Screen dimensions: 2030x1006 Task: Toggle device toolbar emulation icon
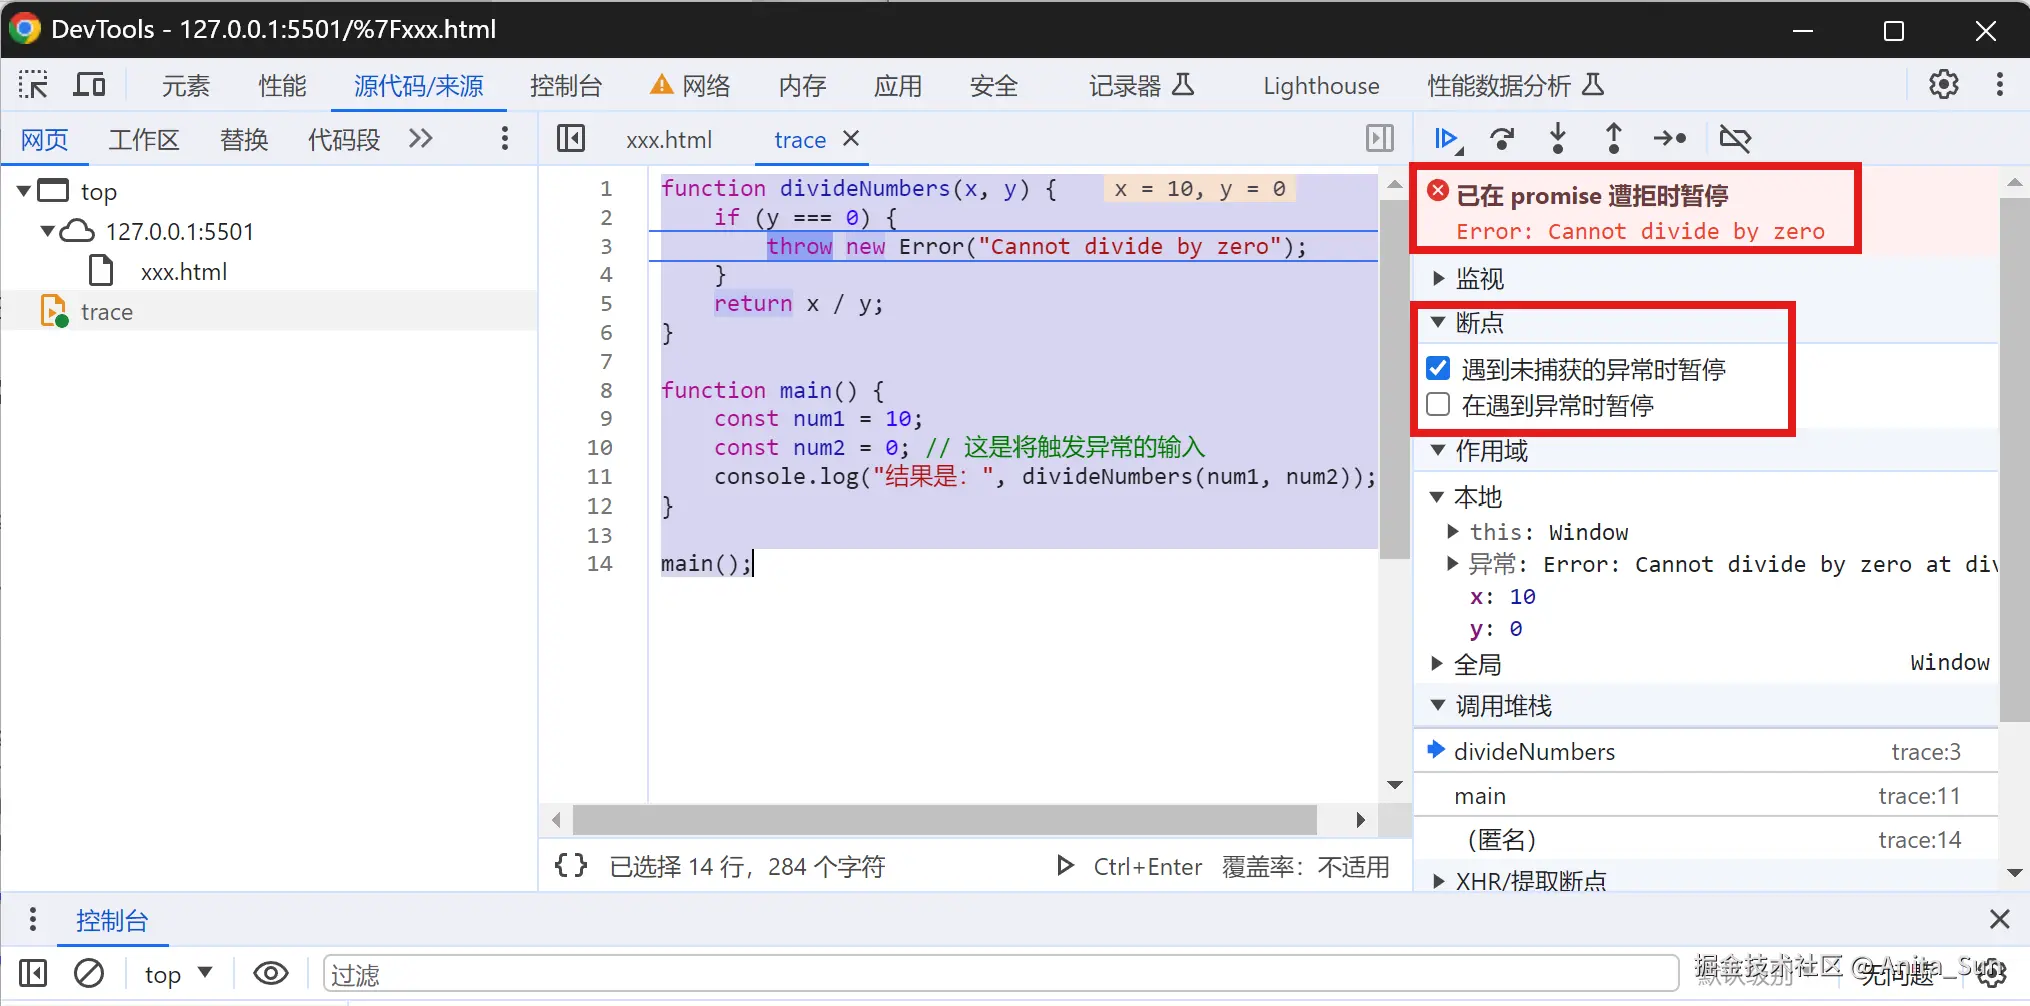(x=89, y=85)
